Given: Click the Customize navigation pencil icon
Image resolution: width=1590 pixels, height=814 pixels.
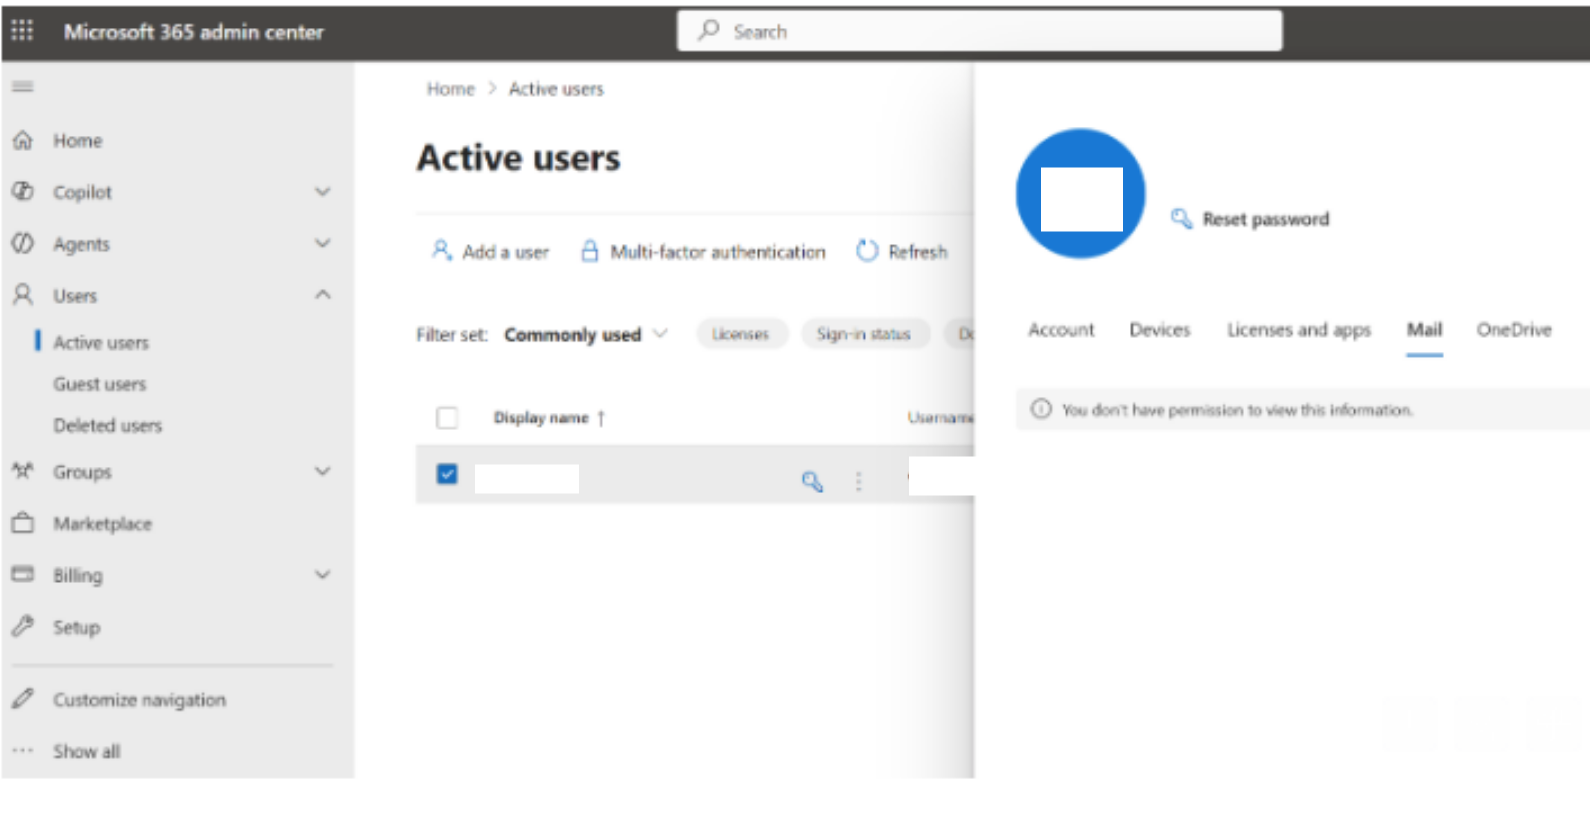Looking at the screenshot, I should [23, 699].
